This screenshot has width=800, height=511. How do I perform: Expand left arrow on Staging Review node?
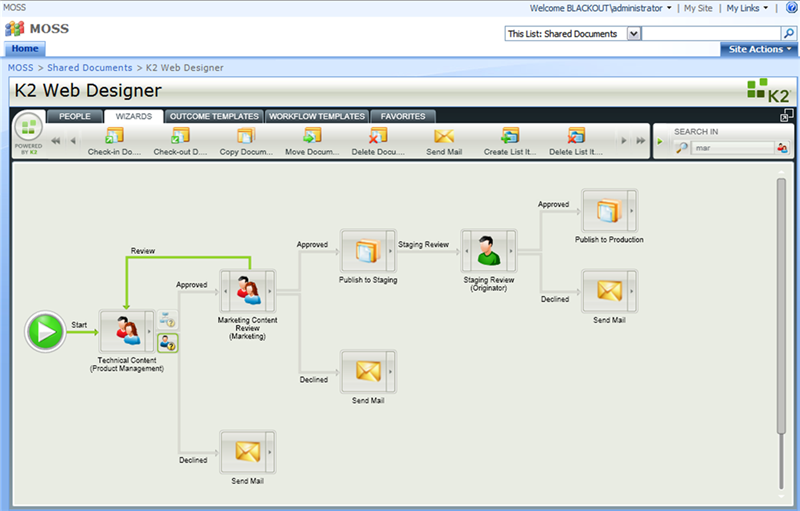466,251
